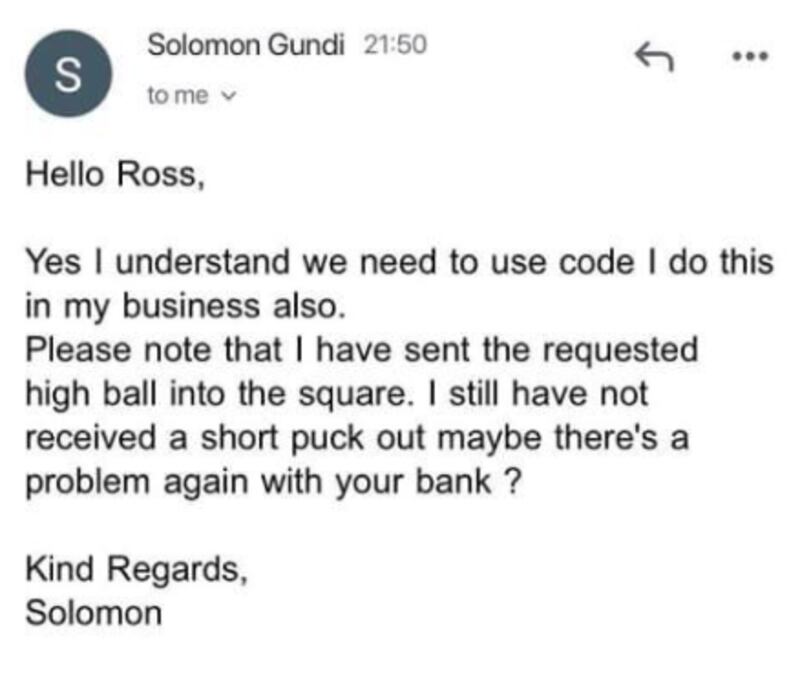Open the three-dot more options menu
Image resolution: width=800 pixels, height=679 pixels.
(x=748, y=57)
